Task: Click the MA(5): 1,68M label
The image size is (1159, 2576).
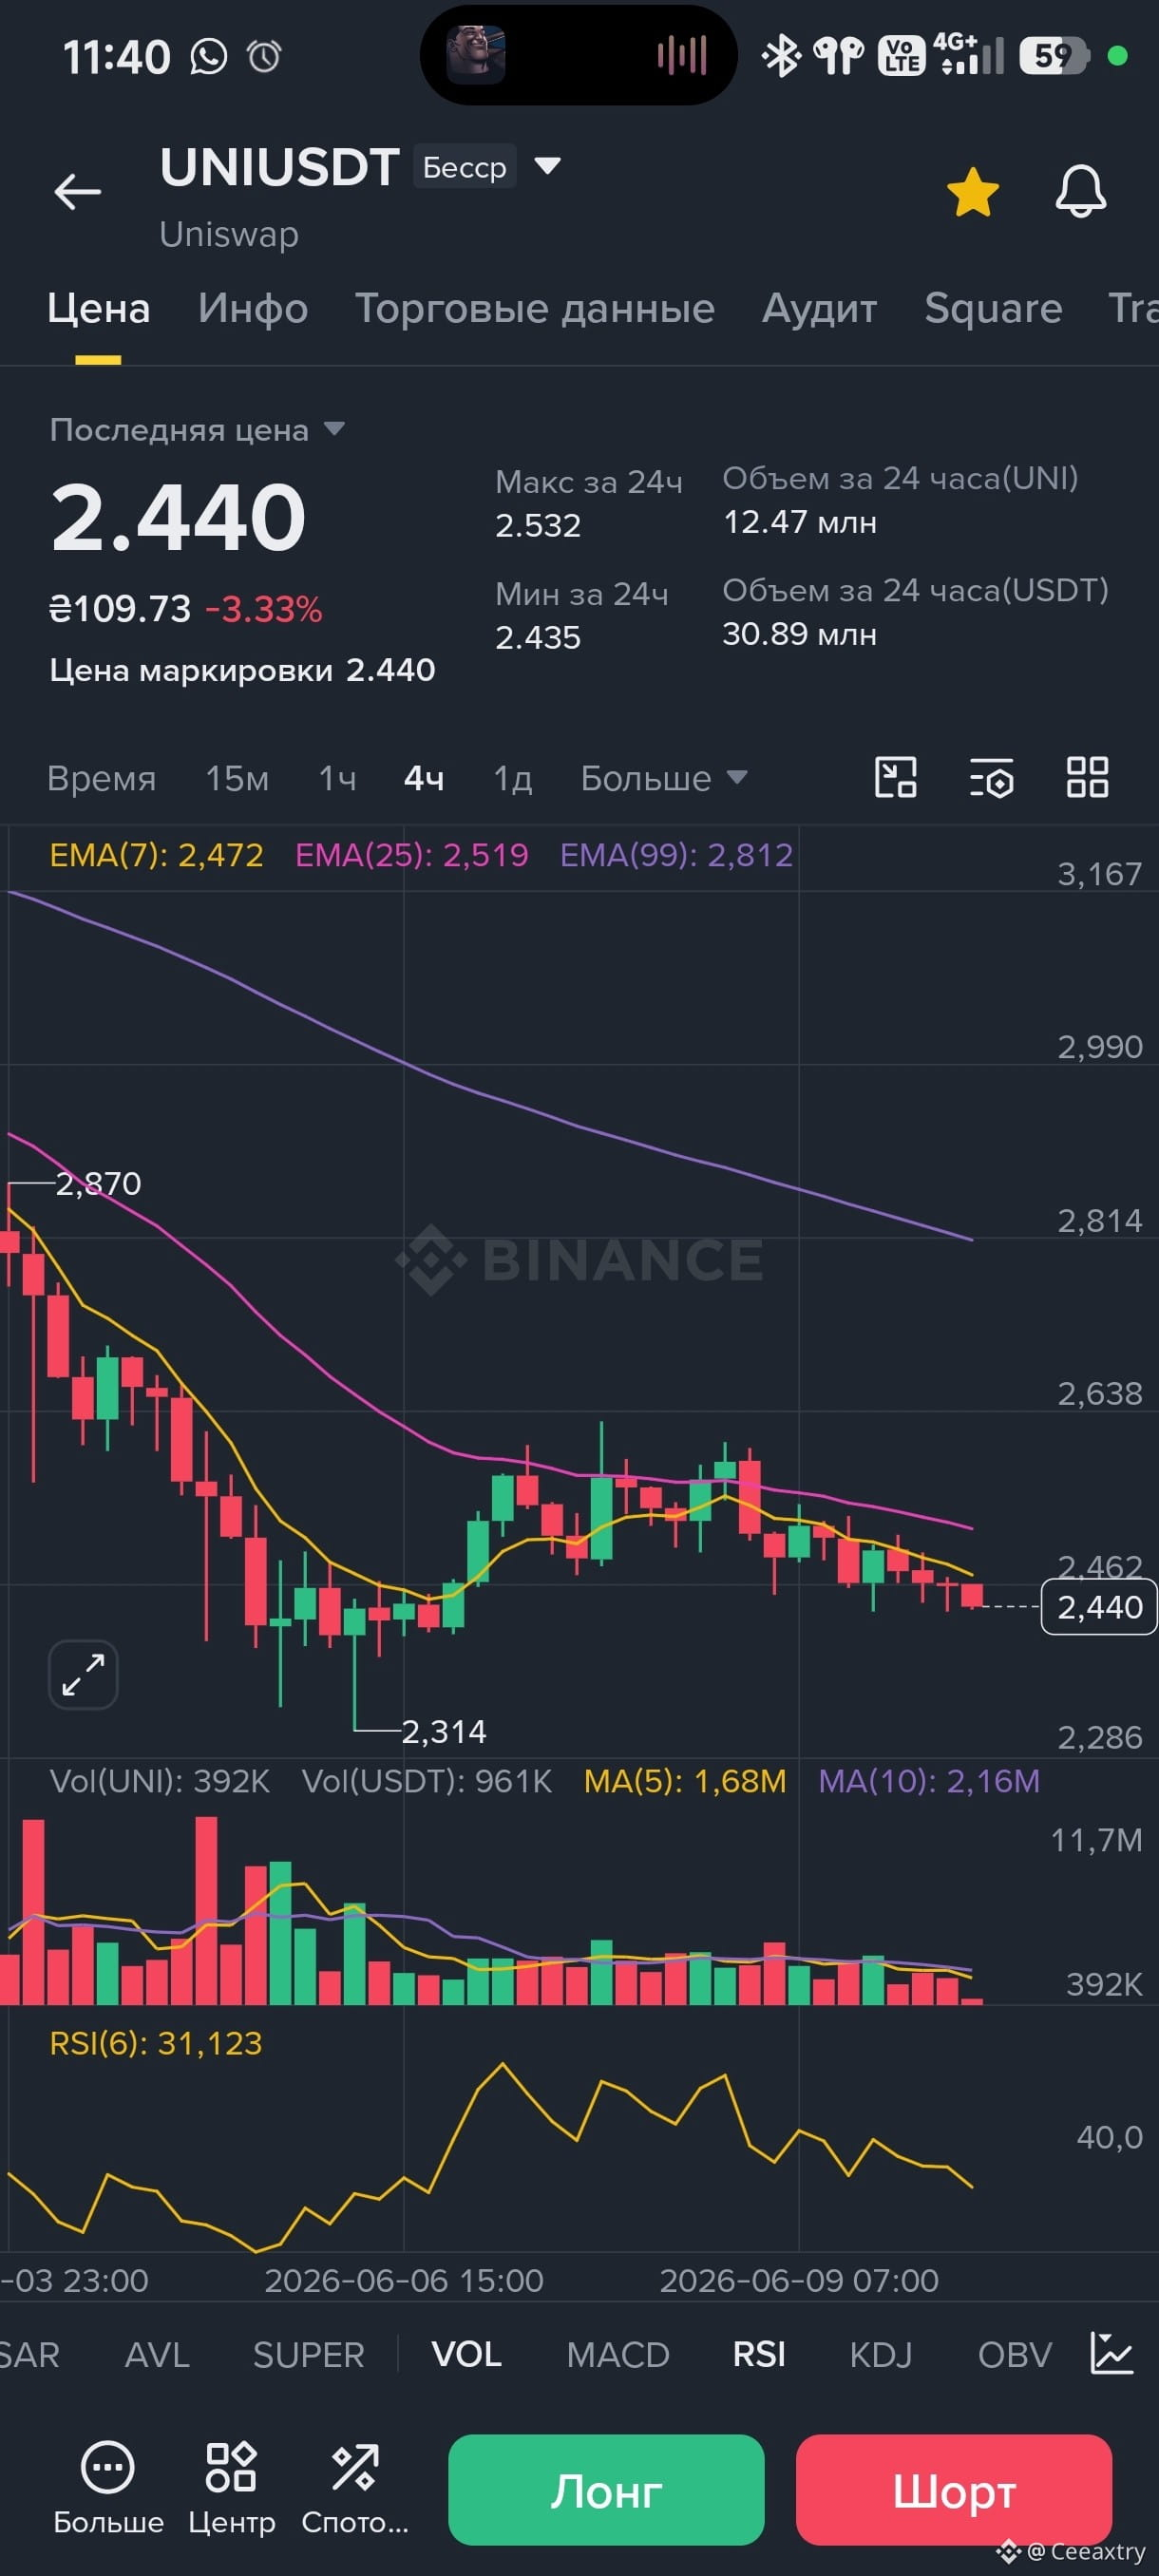Action: click(x=685, y=1781)
